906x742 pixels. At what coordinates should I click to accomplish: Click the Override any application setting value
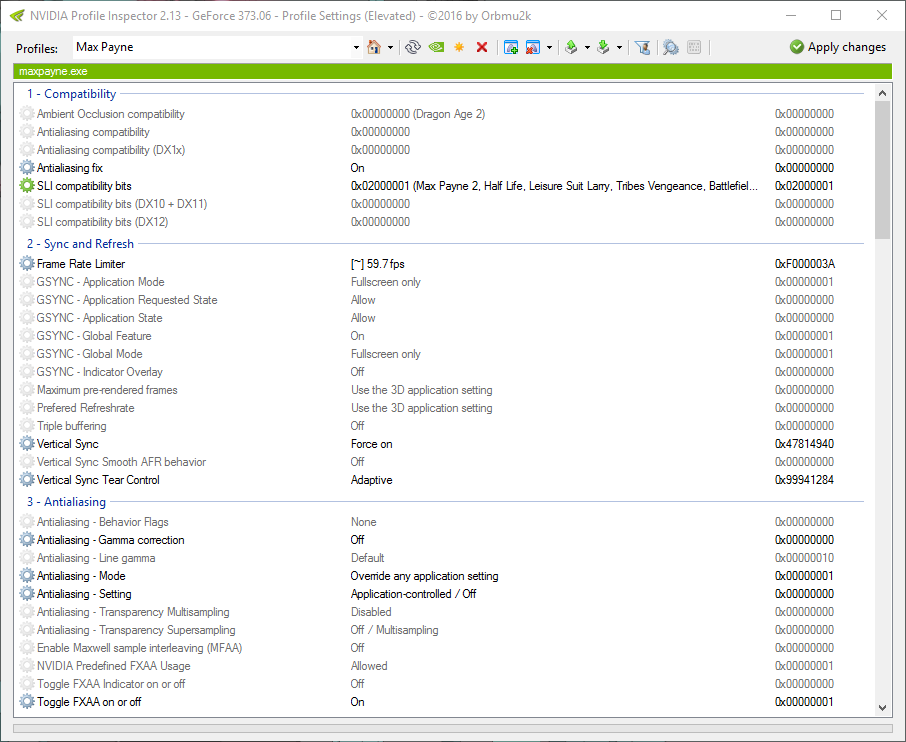tap(424, 576)
